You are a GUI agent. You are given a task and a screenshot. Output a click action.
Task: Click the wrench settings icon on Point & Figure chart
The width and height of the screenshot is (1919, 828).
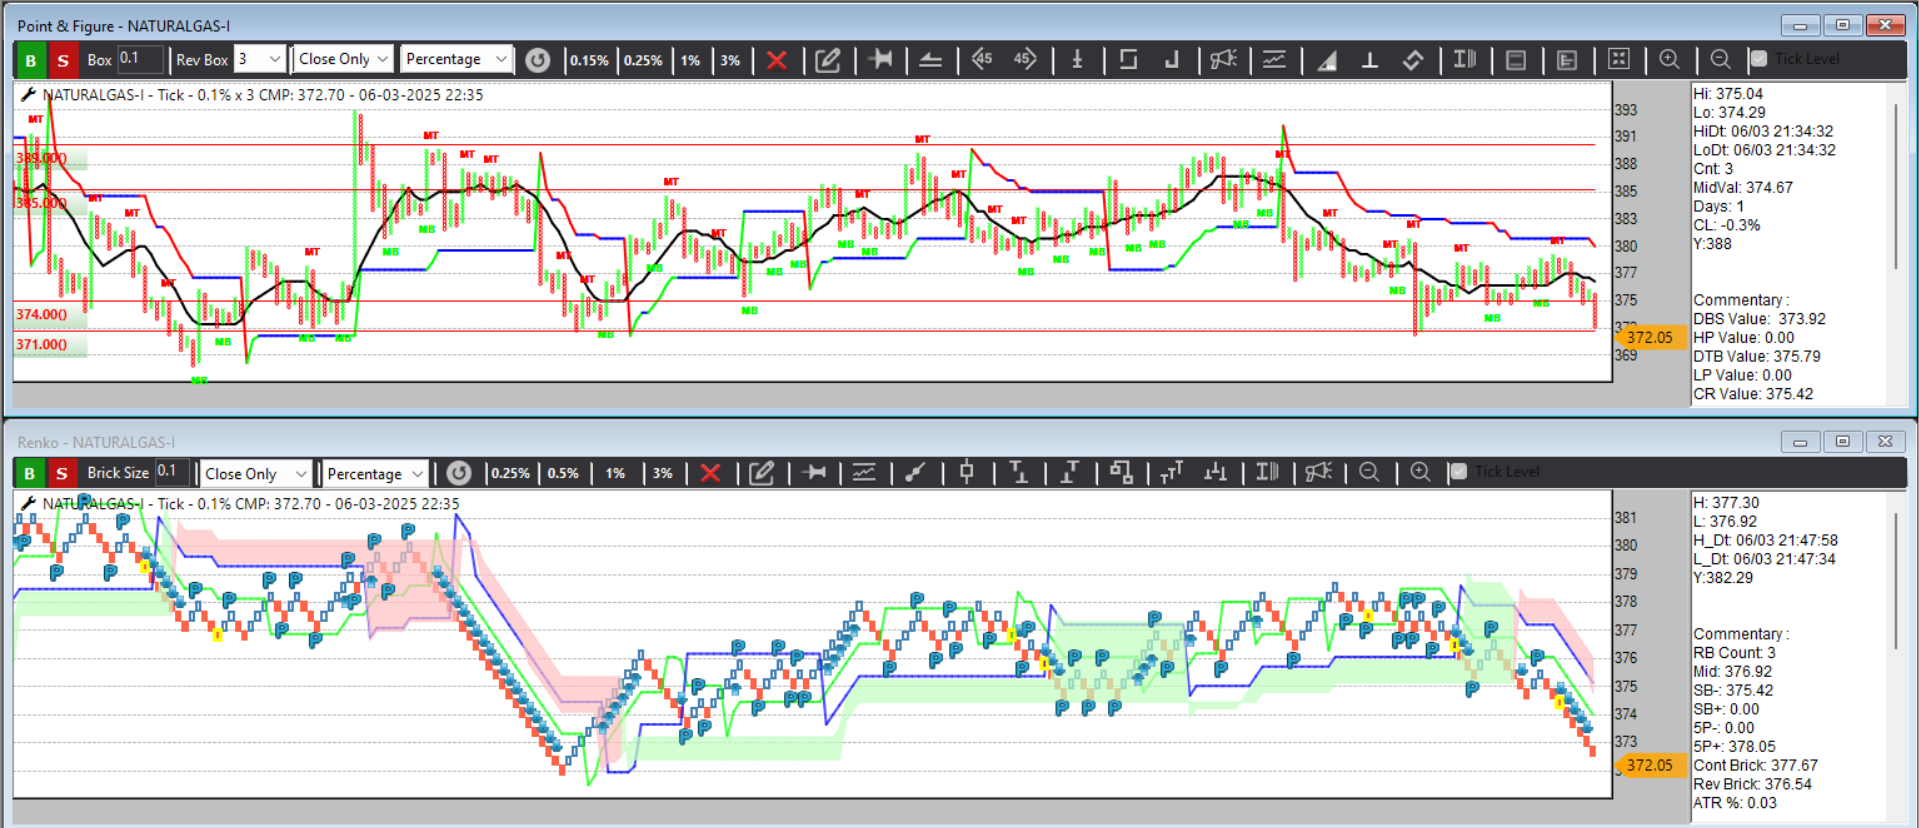pos(28,94)
